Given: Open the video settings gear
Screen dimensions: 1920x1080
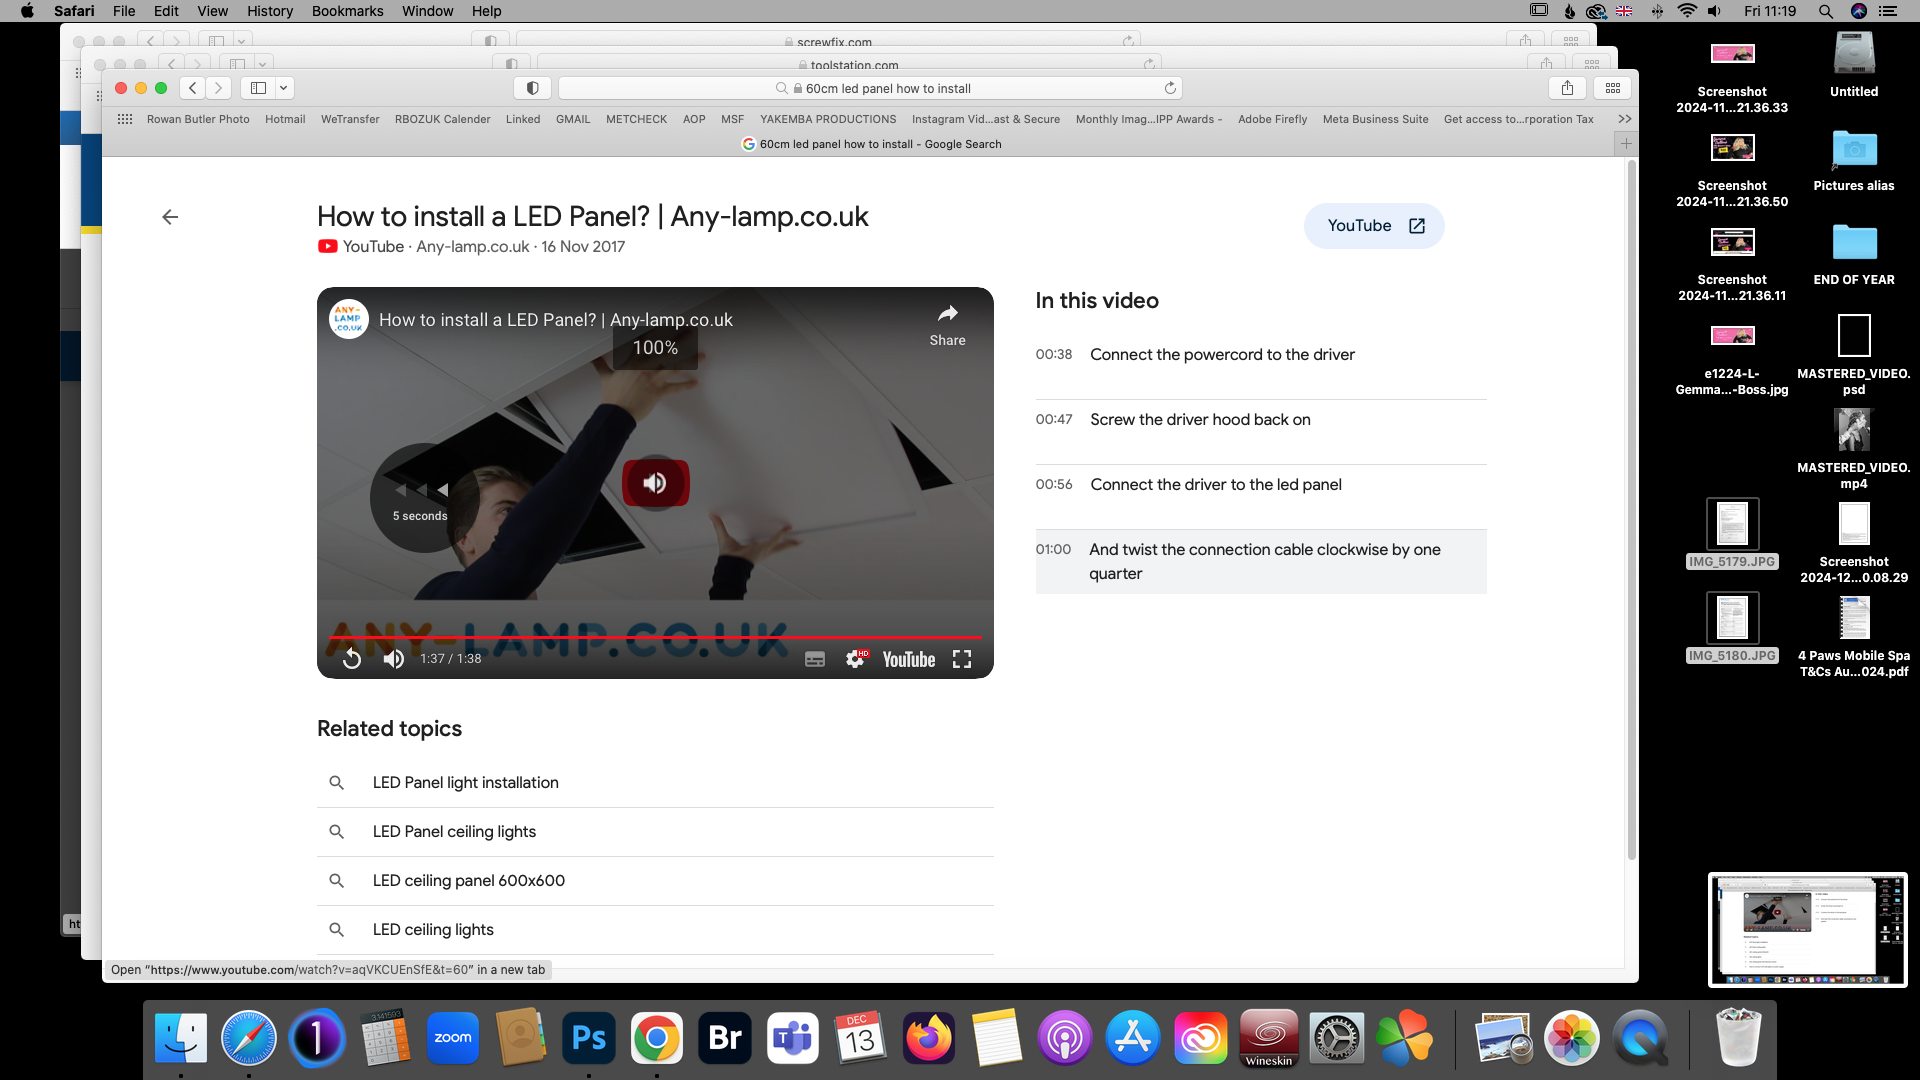Looking at the screenshot, I should pyautogui.click(x=856, y=659).
